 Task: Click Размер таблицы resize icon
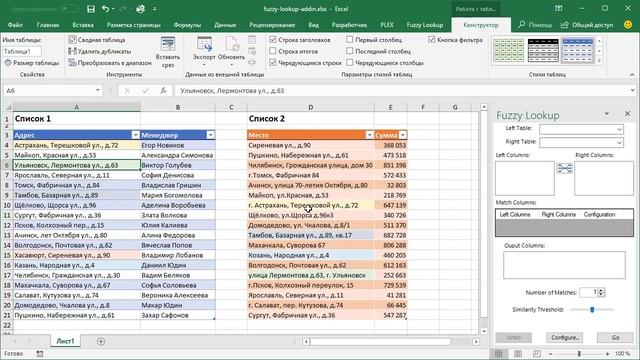click(8, 63)
